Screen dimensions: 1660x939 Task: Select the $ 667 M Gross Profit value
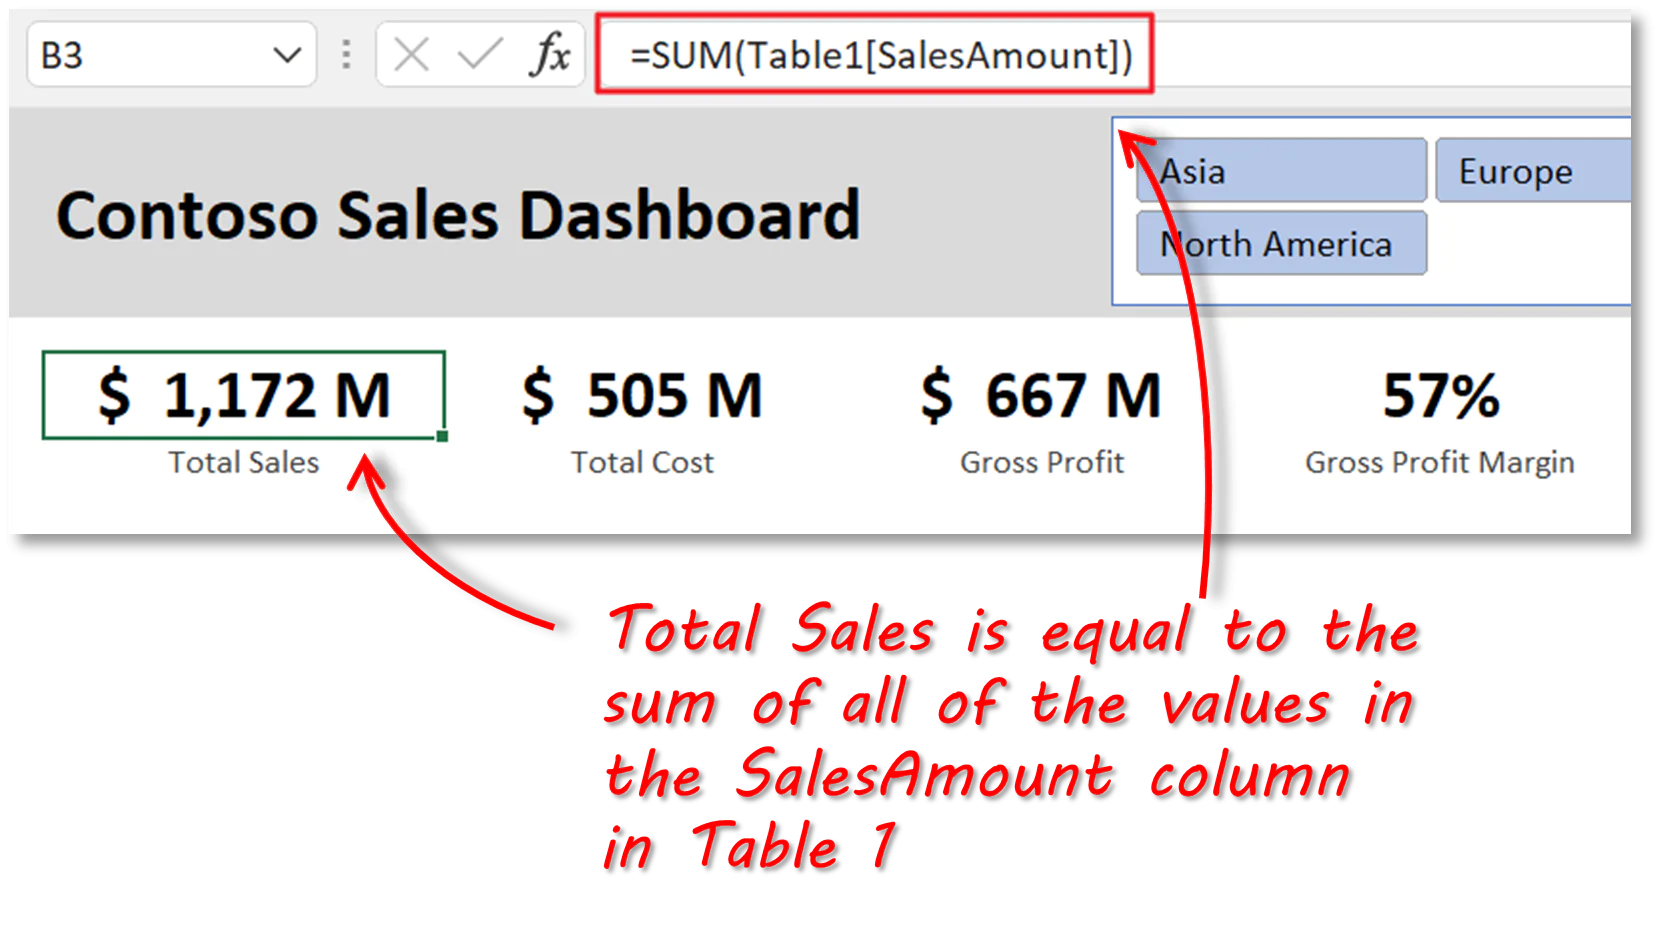pos(1041,395)
